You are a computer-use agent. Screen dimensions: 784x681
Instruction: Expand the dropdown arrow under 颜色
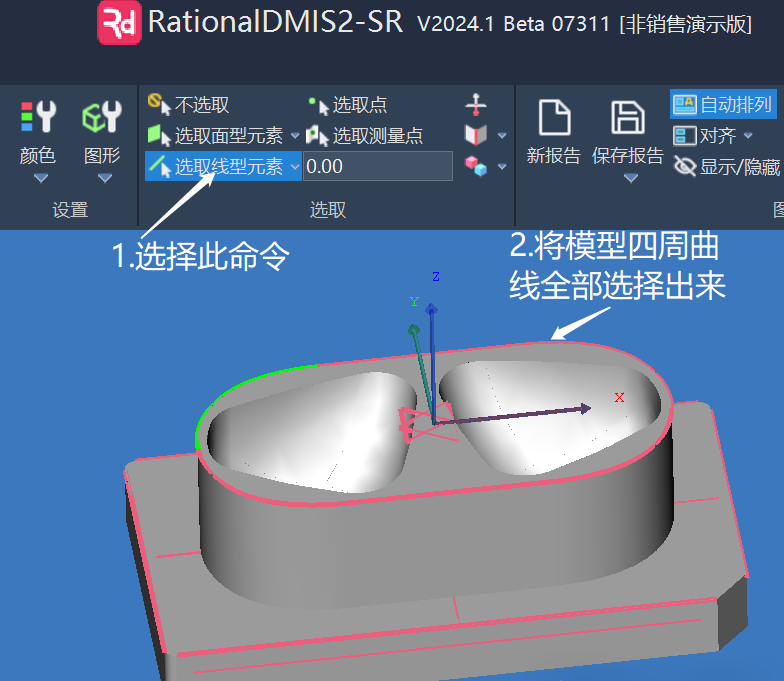pos(40,179)
